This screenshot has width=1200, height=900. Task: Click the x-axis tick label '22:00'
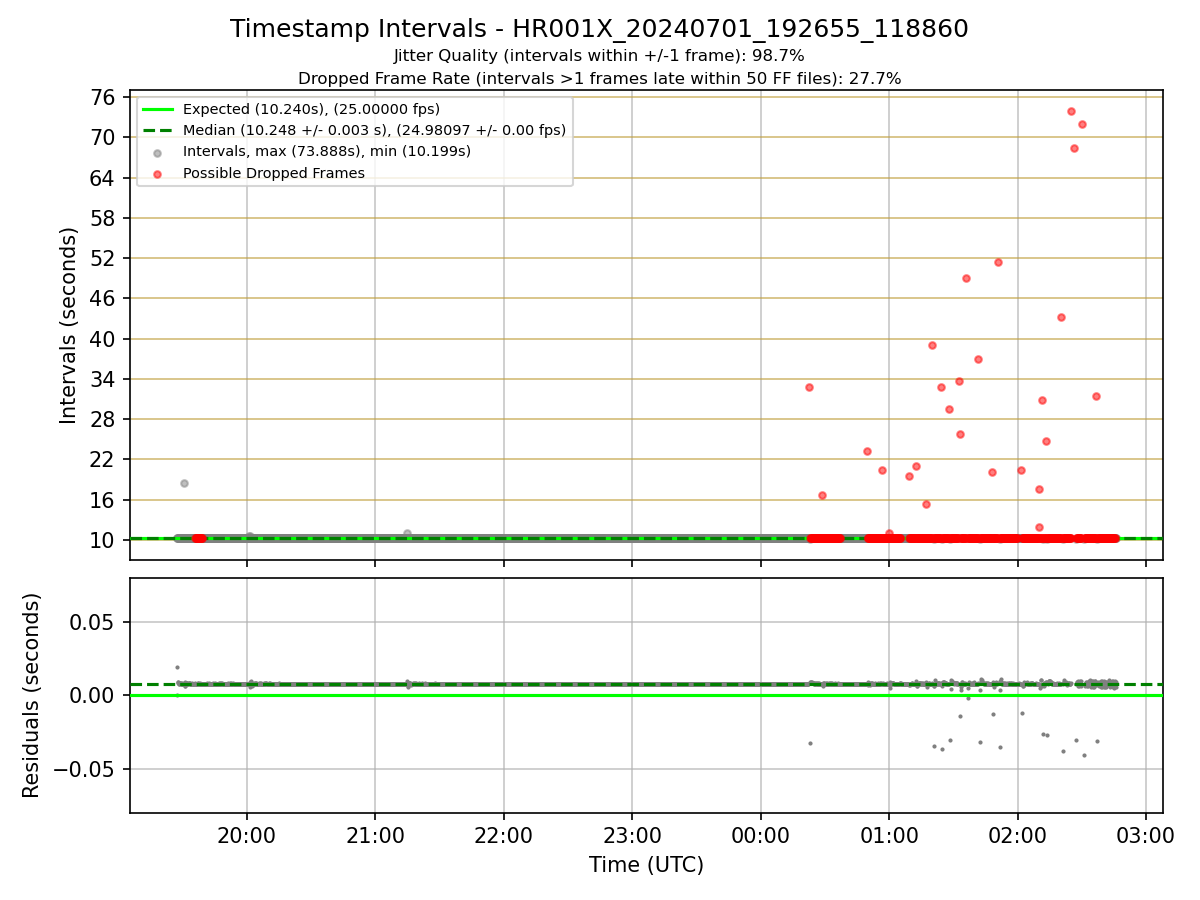[x=503, y=836]
